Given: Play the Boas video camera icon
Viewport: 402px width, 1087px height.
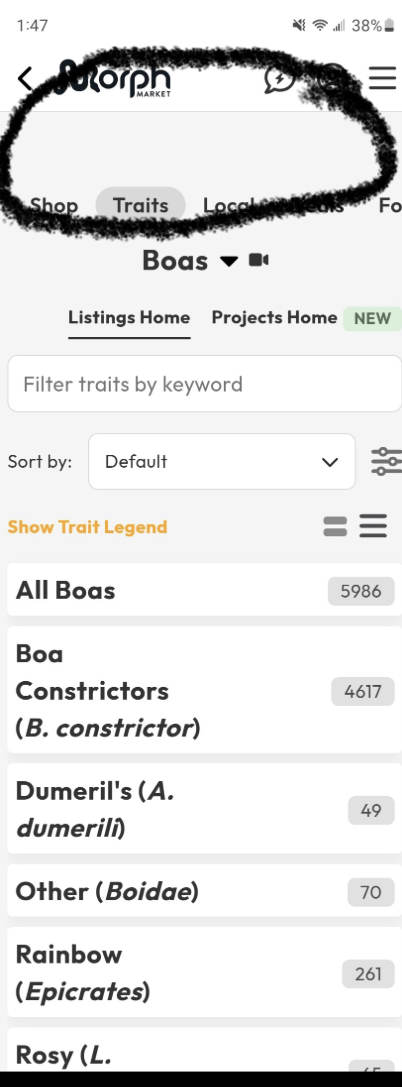Looking at the screenshot, I should (259, 261).
